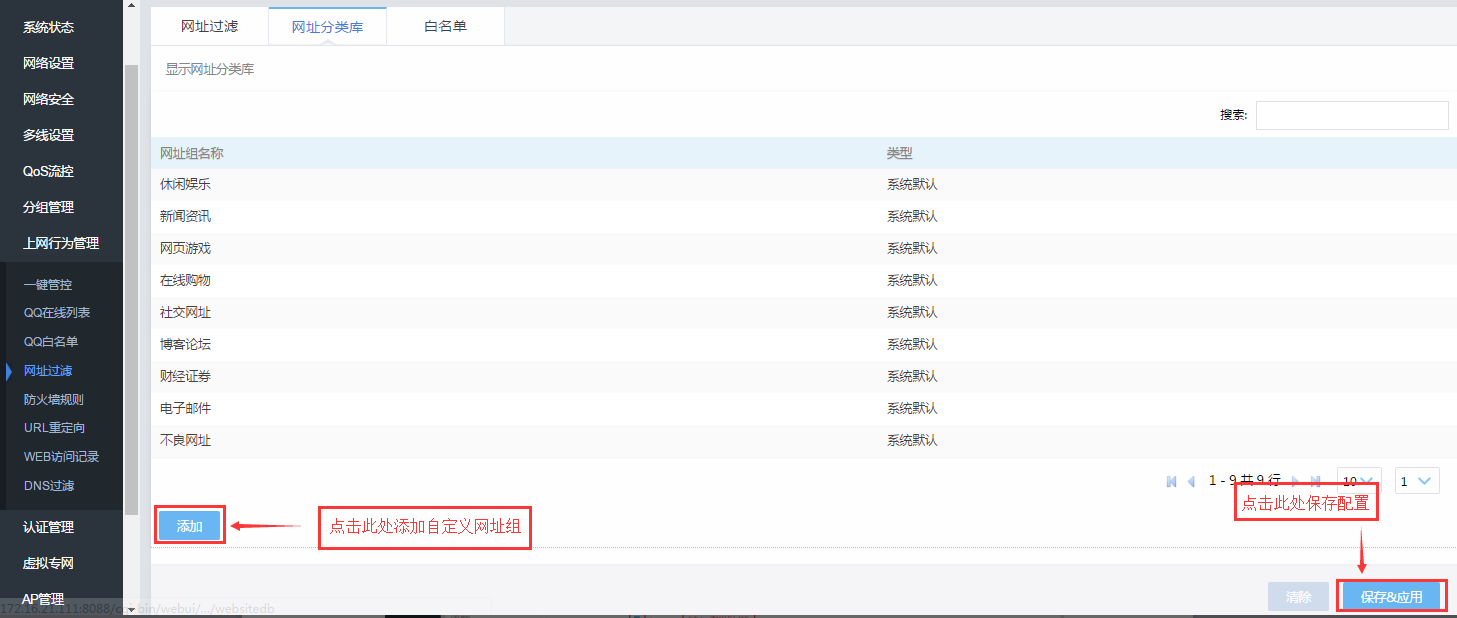Select the 网址分类库 tab

coord(327,27)
